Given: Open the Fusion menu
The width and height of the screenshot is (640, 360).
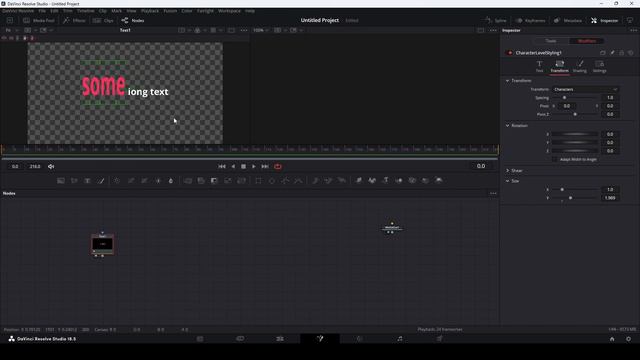Looking at the screenshot, I should click(x=170, y=11).
